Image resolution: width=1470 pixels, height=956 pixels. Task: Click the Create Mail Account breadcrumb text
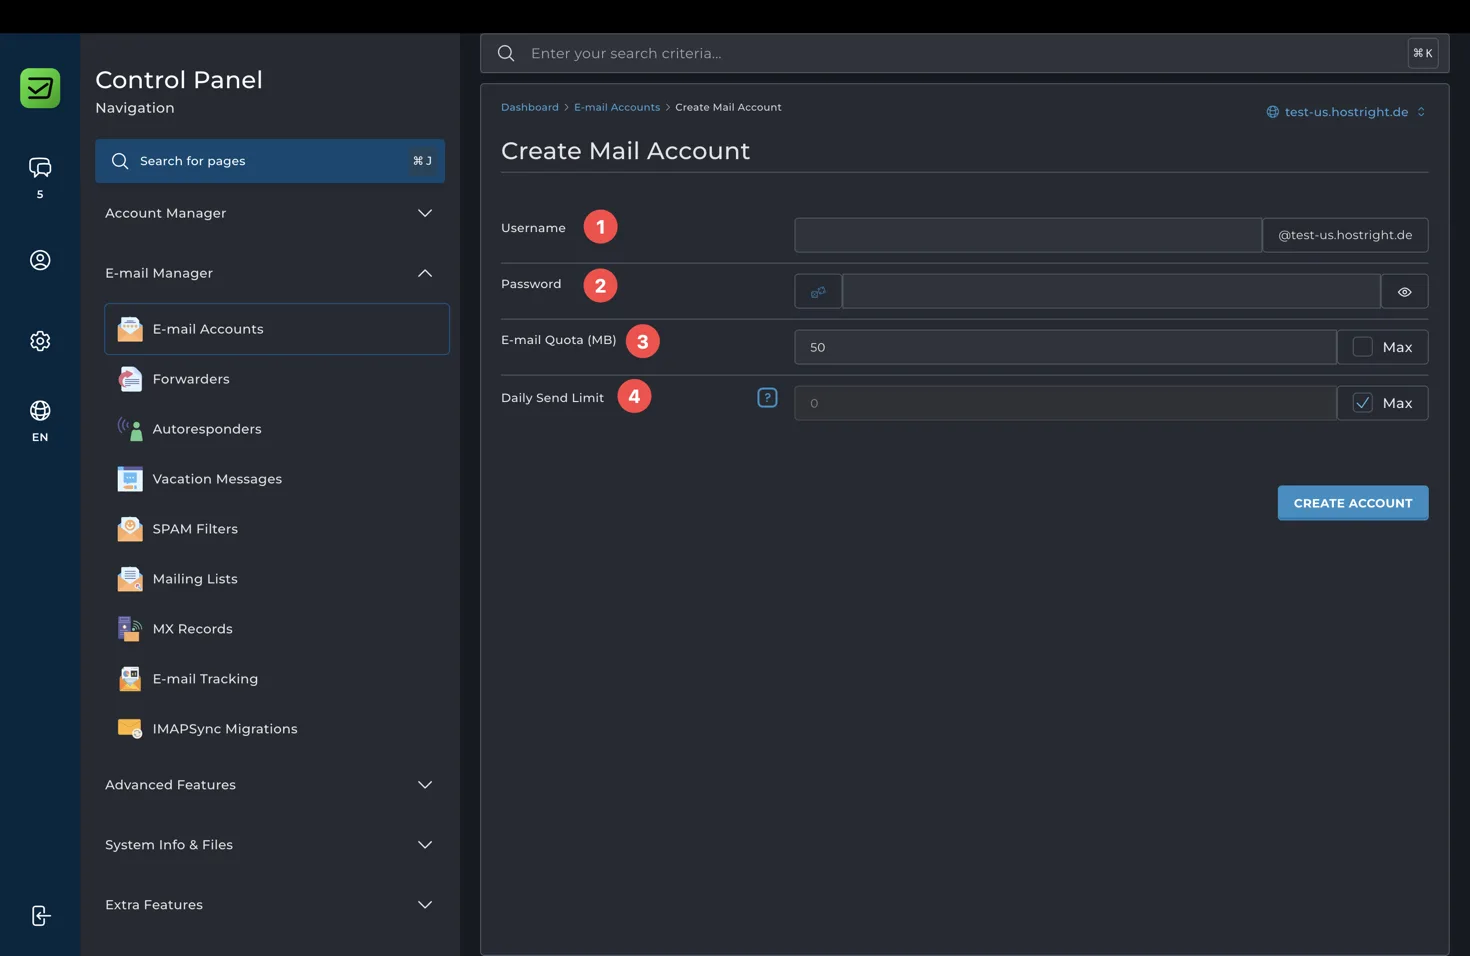[728, 107]
